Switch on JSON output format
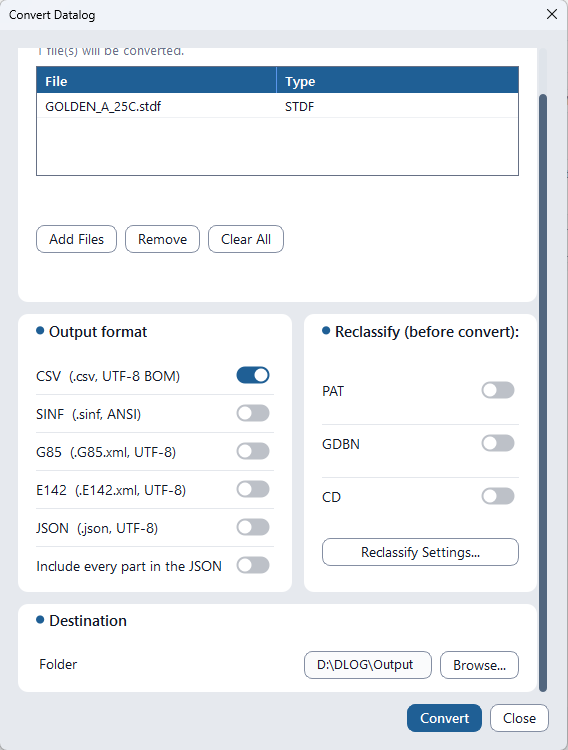The image size is (568, 750). click(253, 527)
